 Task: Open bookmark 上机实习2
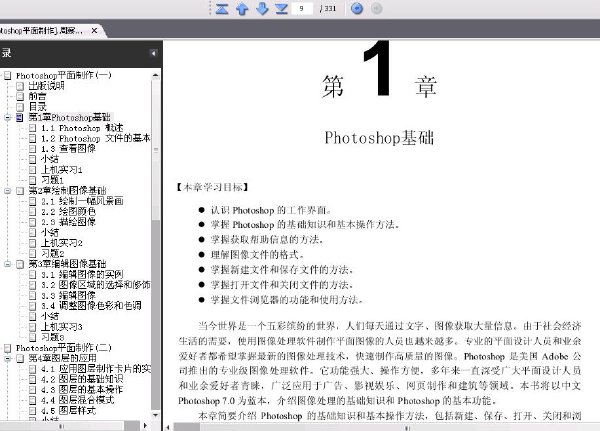62,243
